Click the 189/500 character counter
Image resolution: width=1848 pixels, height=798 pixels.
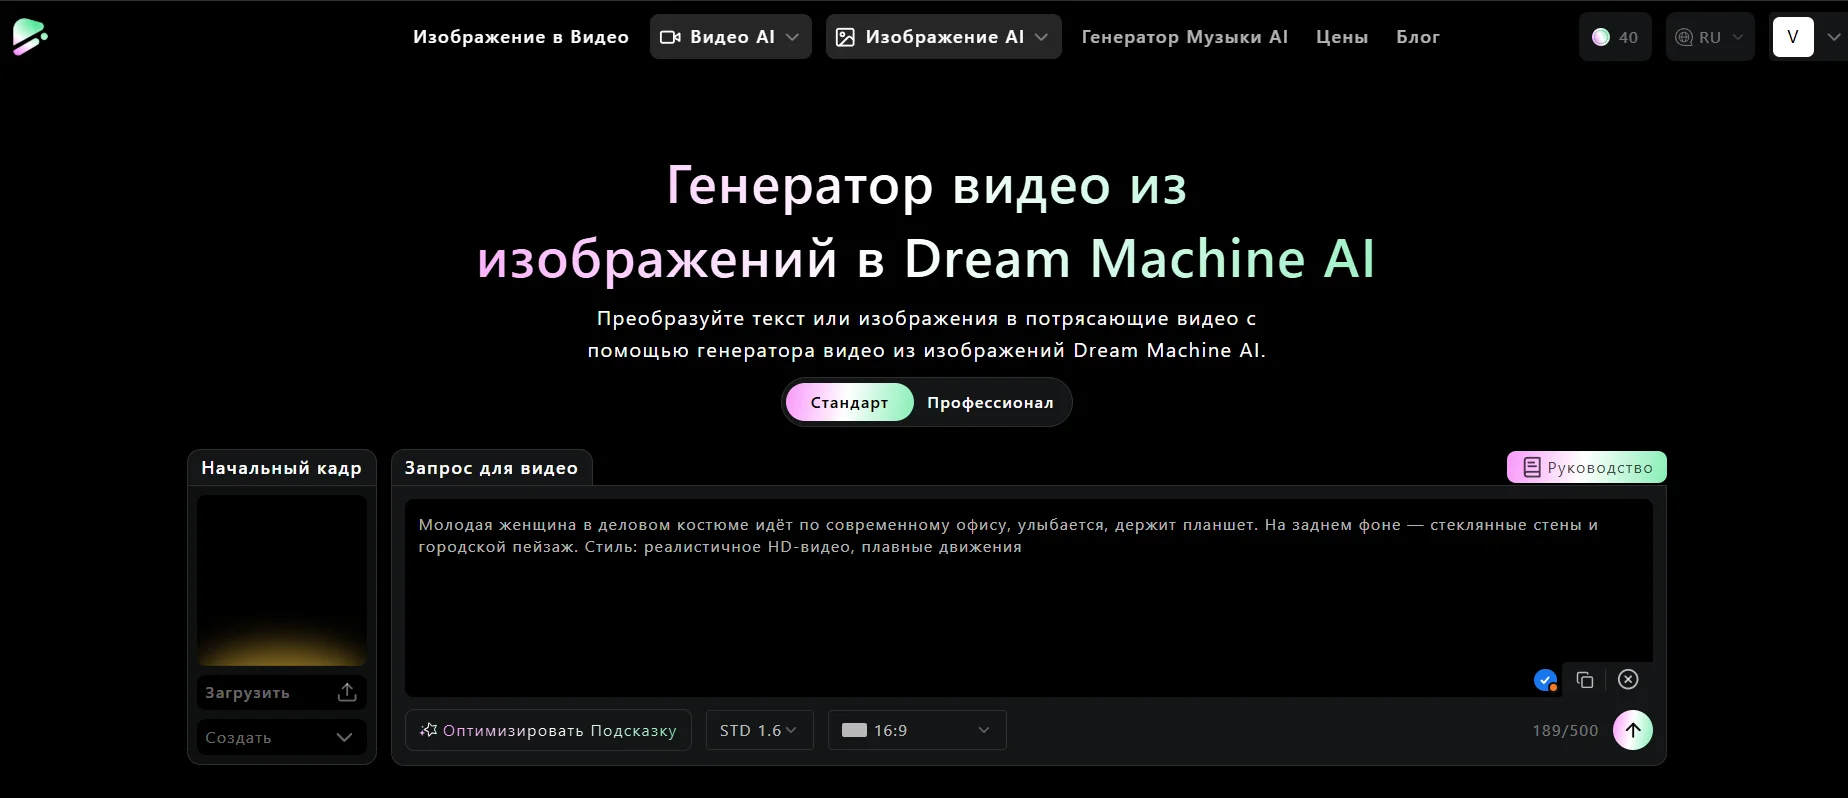1565,731
